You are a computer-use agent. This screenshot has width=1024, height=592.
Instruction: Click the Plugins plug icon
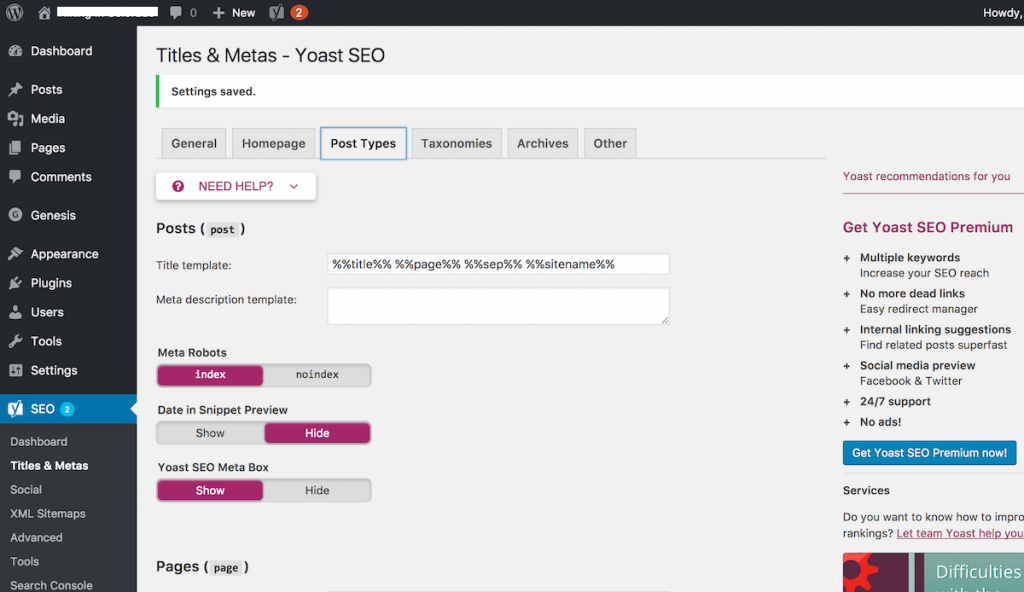pos(16,283)
